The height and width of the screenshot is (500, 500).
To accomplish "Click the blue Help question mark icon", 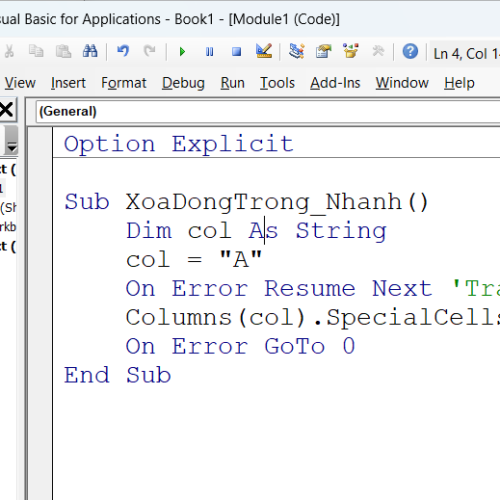I will (x=410, y=51).
